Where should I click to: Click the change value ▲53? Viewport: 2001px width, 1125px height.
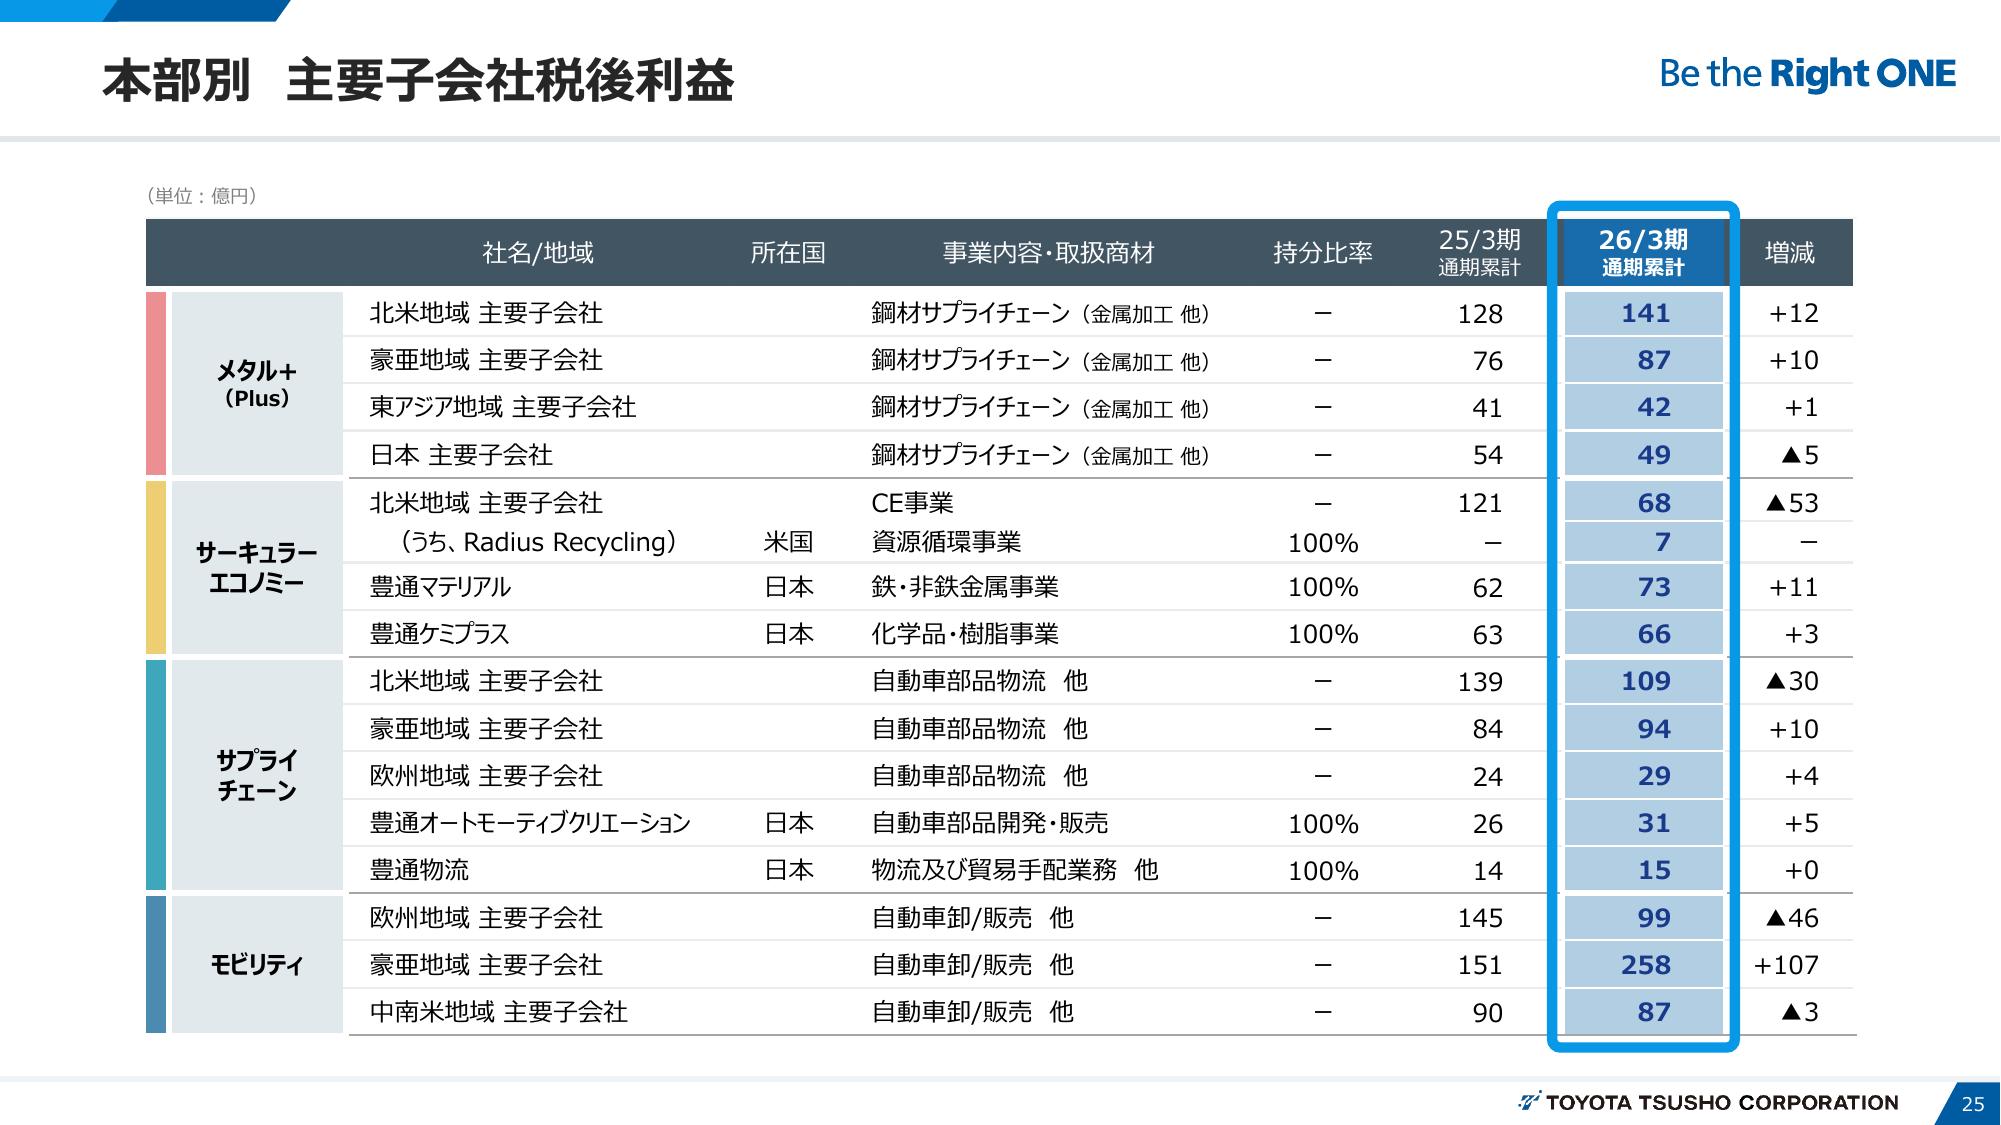click(1792, 503)
